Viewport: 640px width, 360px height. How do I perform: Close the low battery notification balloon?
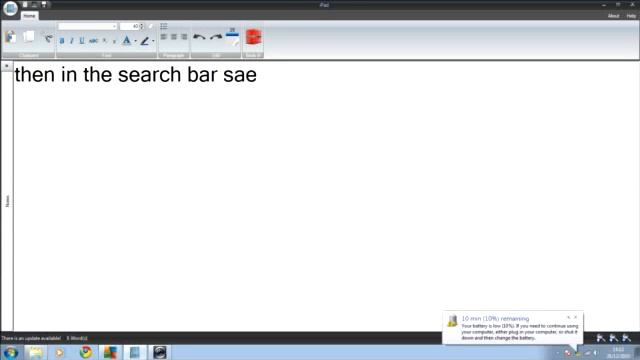tap(576, 317)
